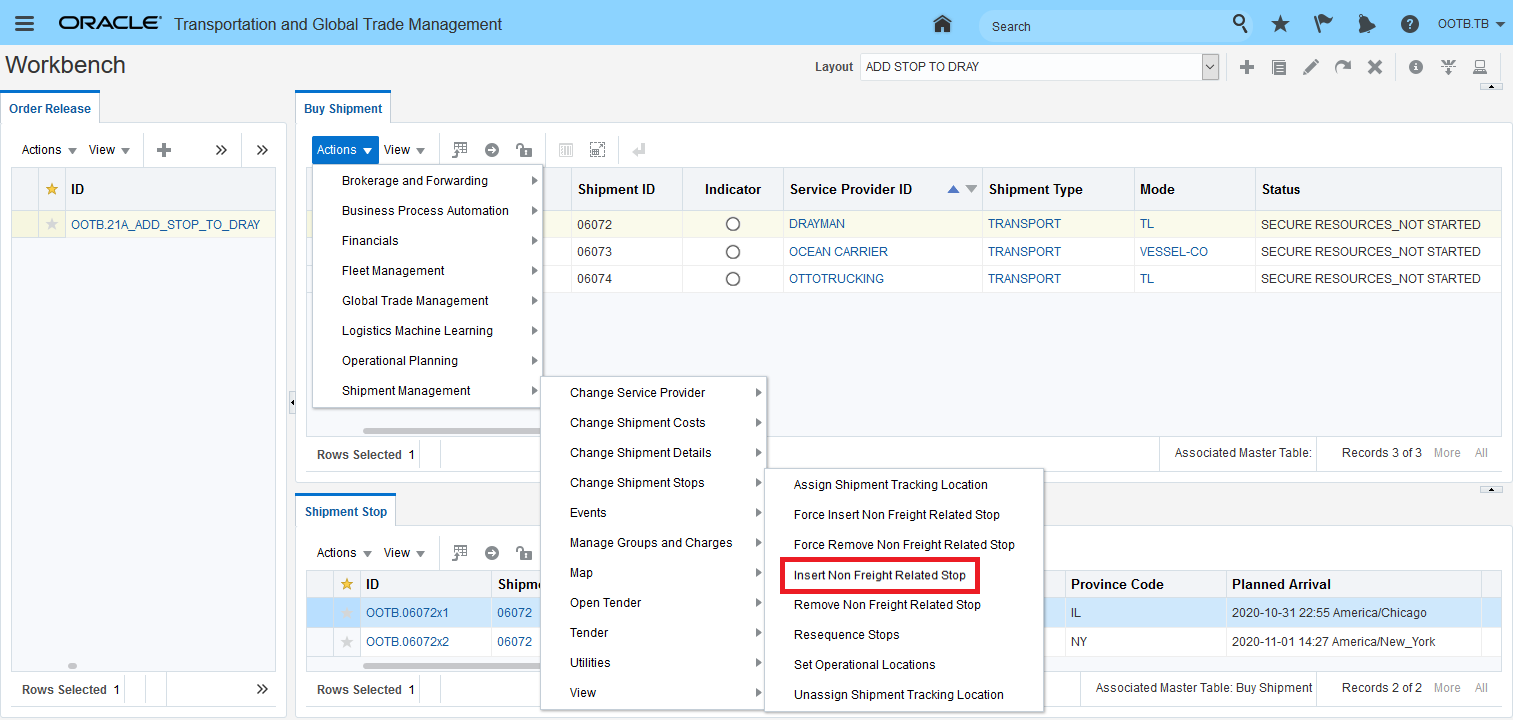
Task: Select Resequence Stops menu item
Action: tap(846, 635)
